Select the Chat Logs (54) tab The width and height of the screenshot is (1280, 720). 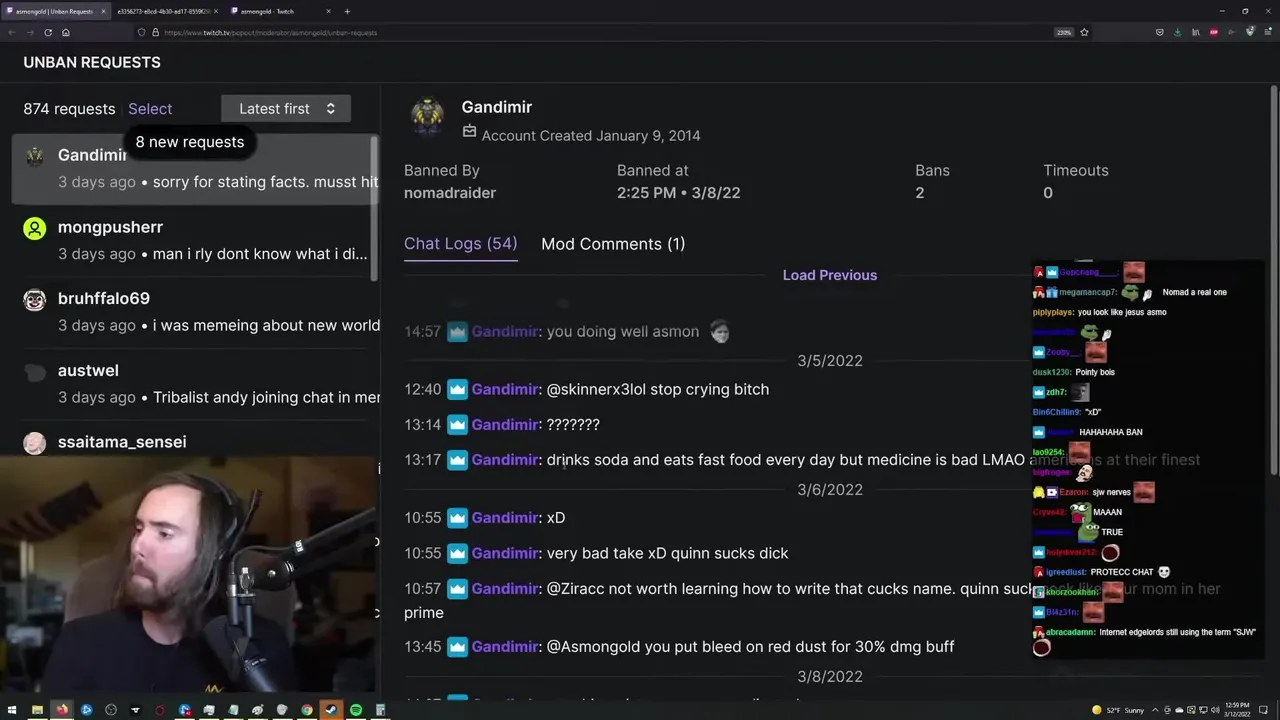460,244
